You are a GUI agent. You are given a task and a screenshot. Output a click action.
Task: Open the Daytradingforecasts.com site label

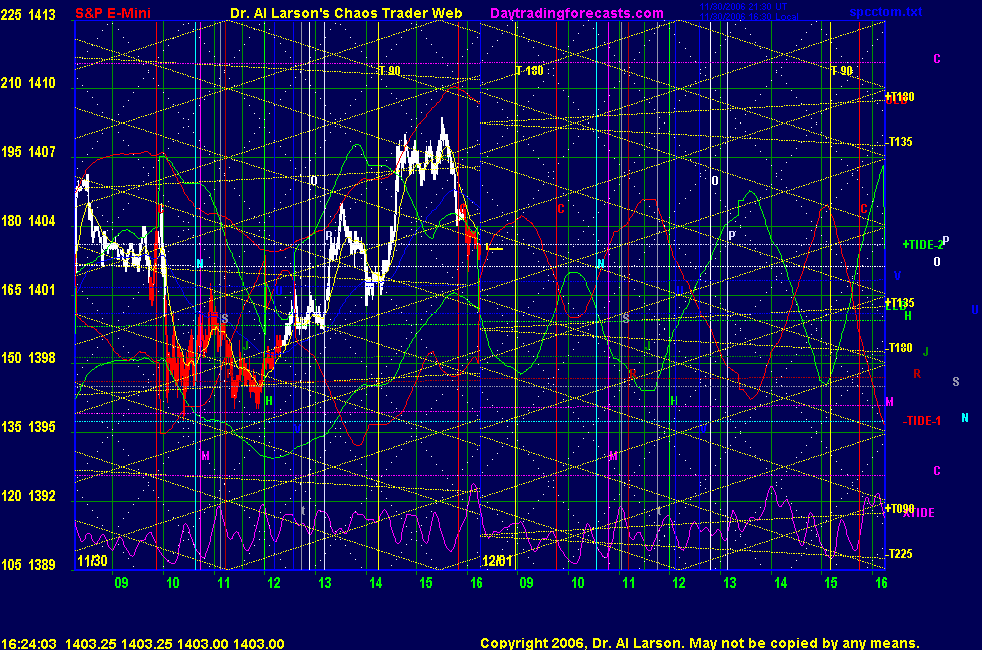click(577, 13)
